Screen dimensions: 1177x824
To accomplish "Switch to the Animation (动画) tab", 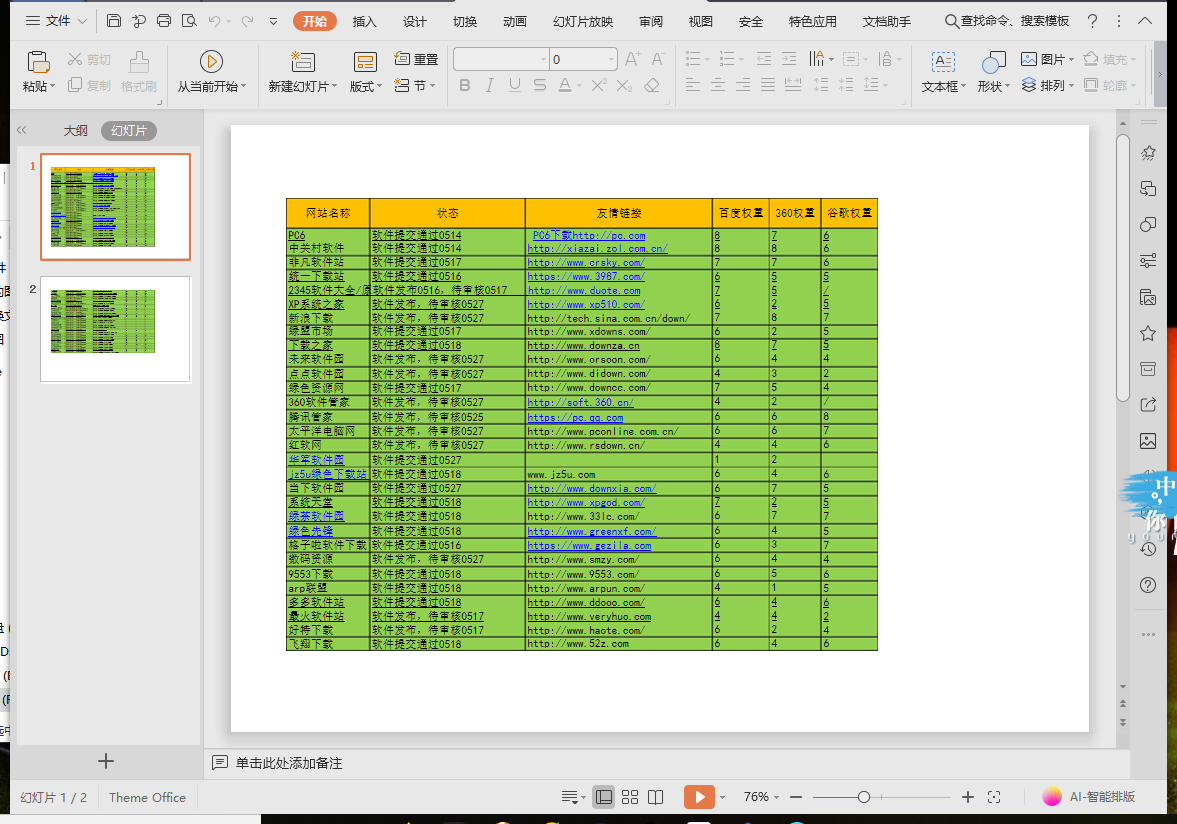I will [515, 22].
